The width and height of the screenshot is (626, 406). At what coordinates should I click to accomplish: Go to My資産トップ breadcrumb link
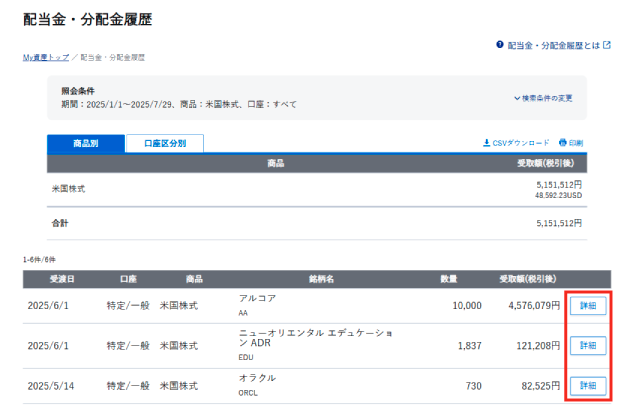46,58
